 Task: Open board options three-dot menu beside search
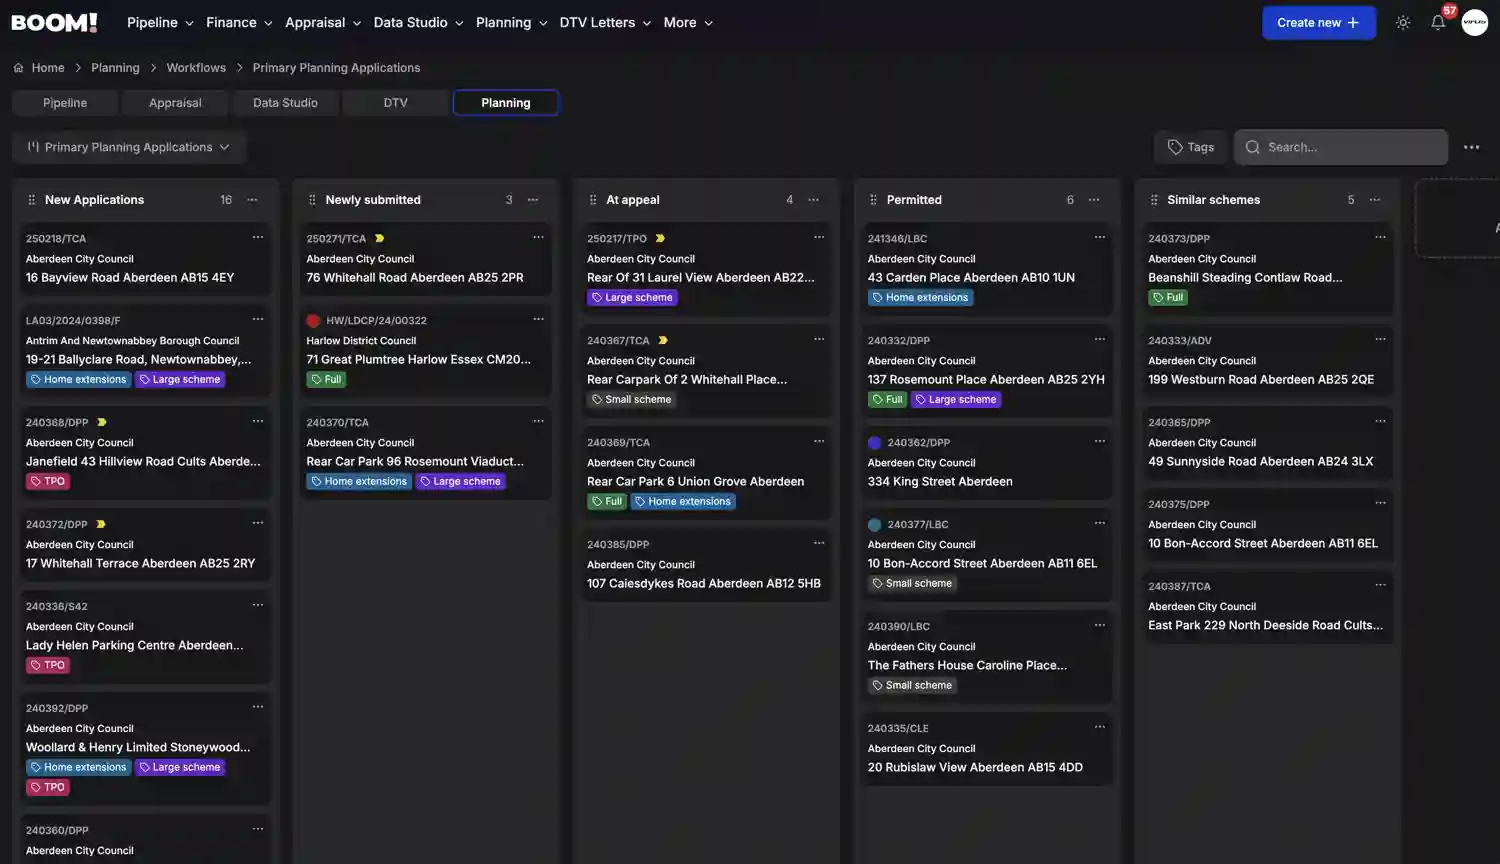coord(1471,147)
